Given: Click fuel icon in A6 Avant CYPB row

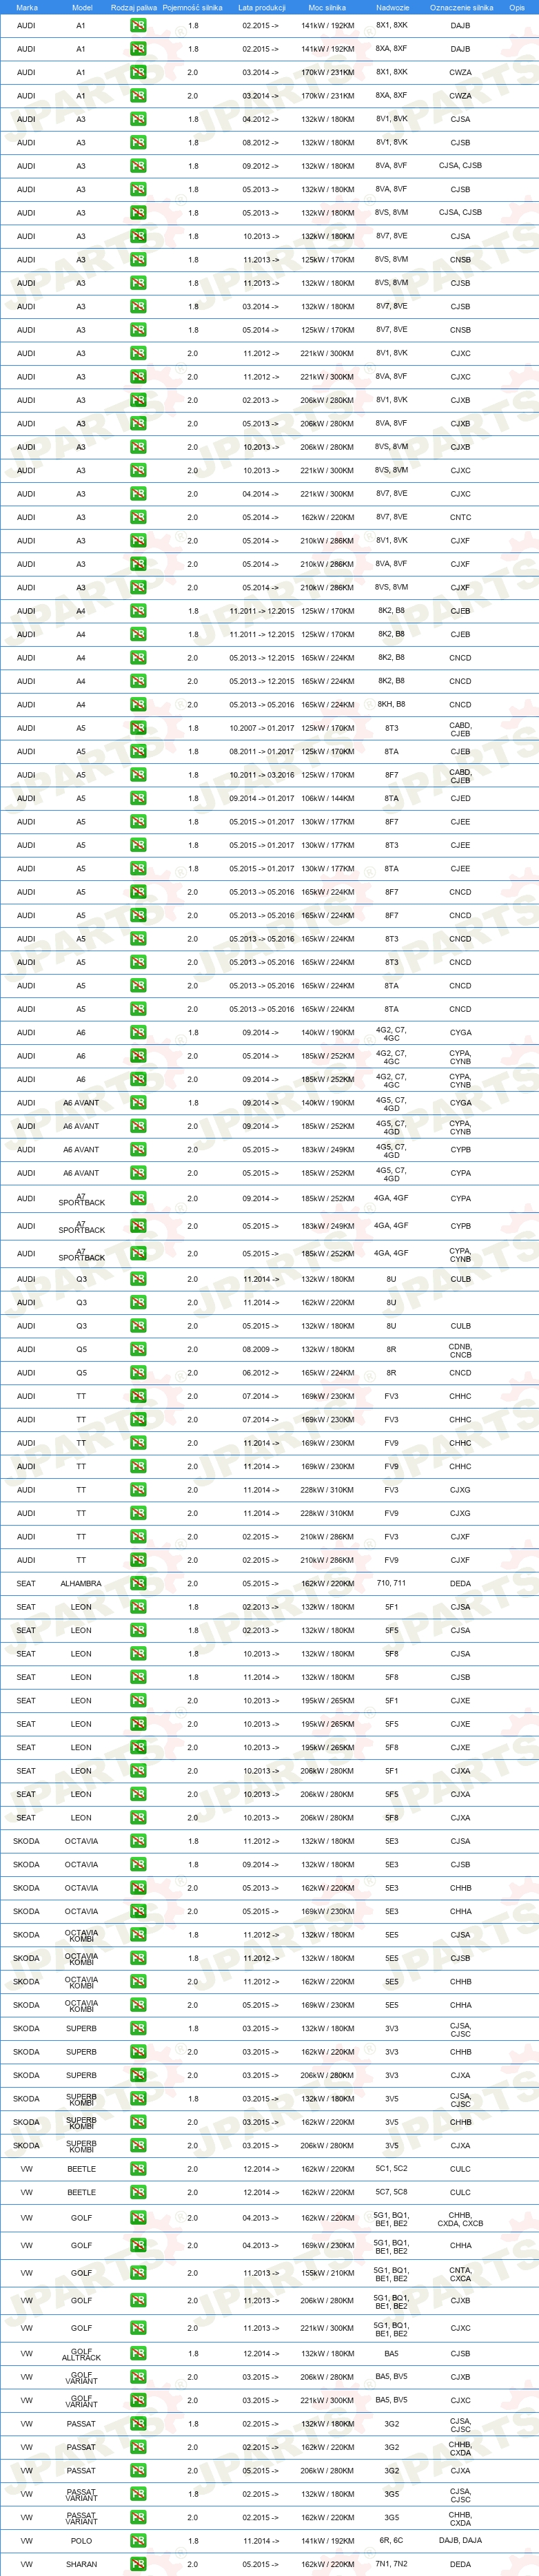Looking at the screenshot, I should pos(138,1149).
